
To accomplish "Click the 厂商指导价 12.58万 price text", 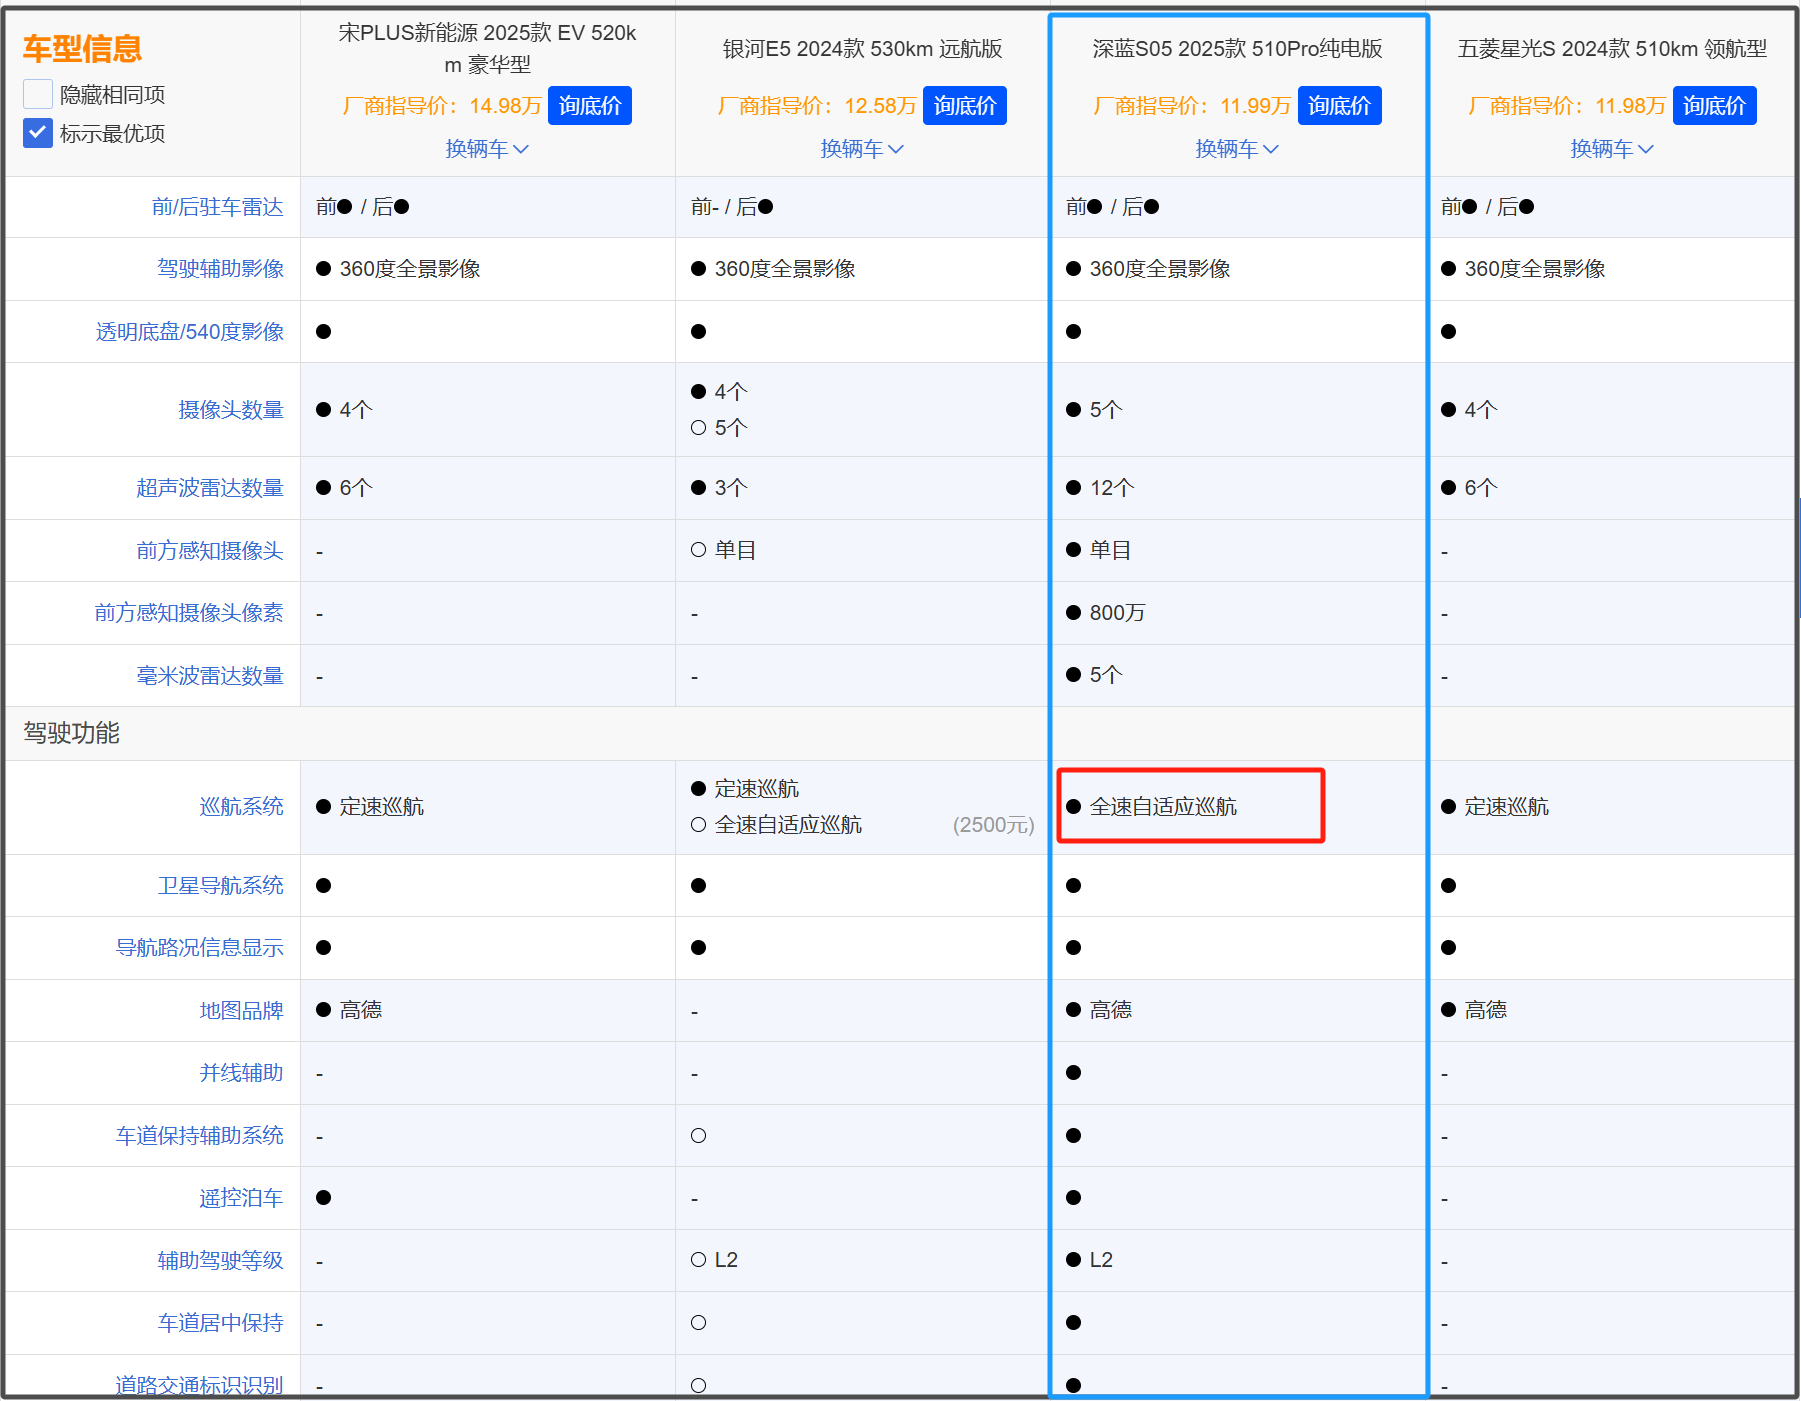I will (817, 106).
